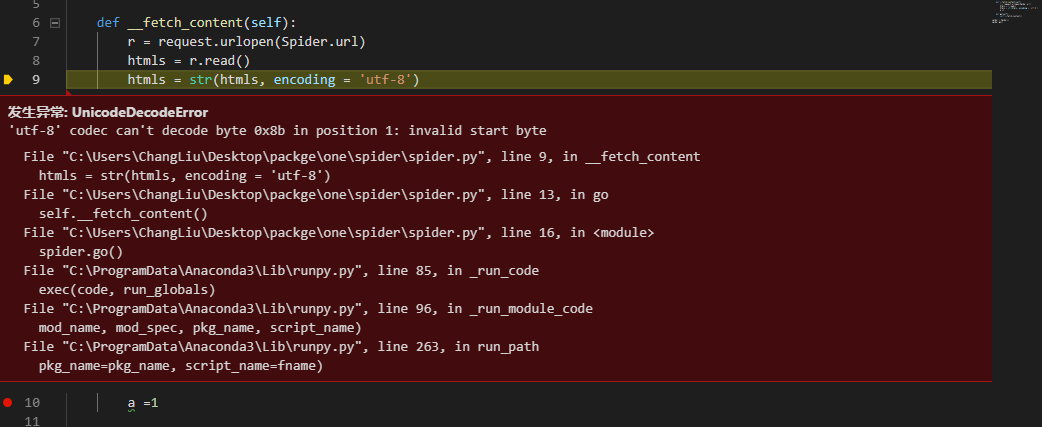Click the self.__fetch_content() traceback line

(123, 214)
